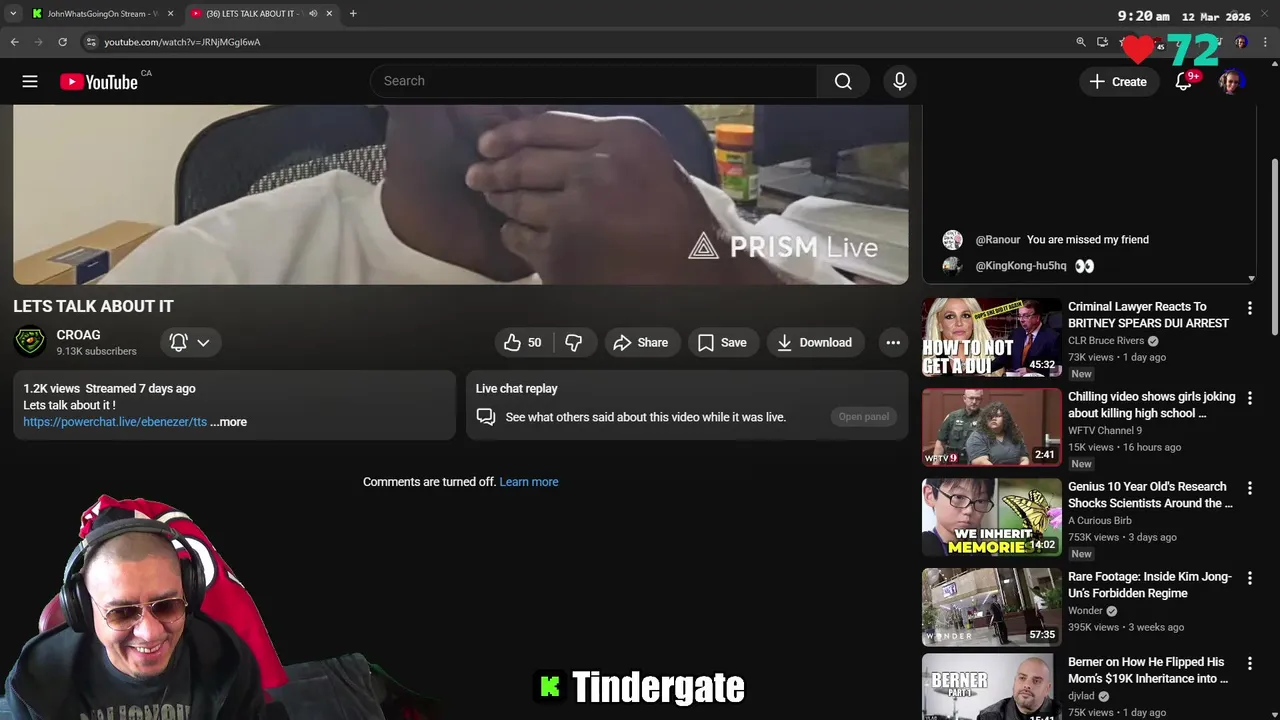The height and width of the screenshot is (720, 1280).
Task: Open more actions three-dot menu under video
Action: [893, 342]
